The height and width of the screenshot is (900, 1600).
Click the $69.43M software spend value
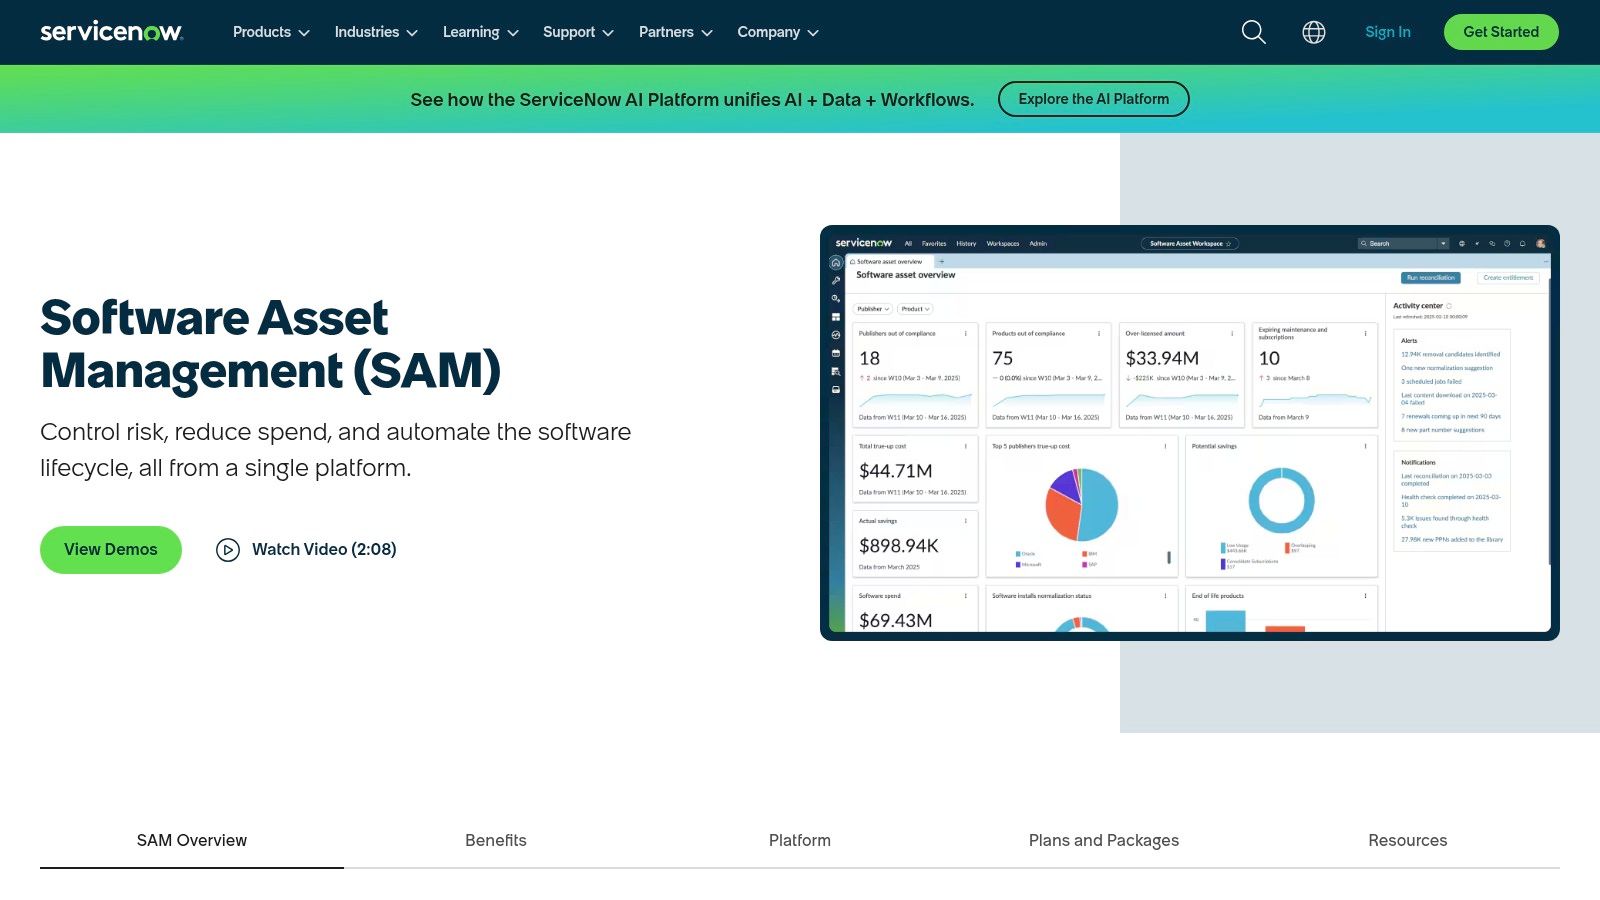[896, 621]
